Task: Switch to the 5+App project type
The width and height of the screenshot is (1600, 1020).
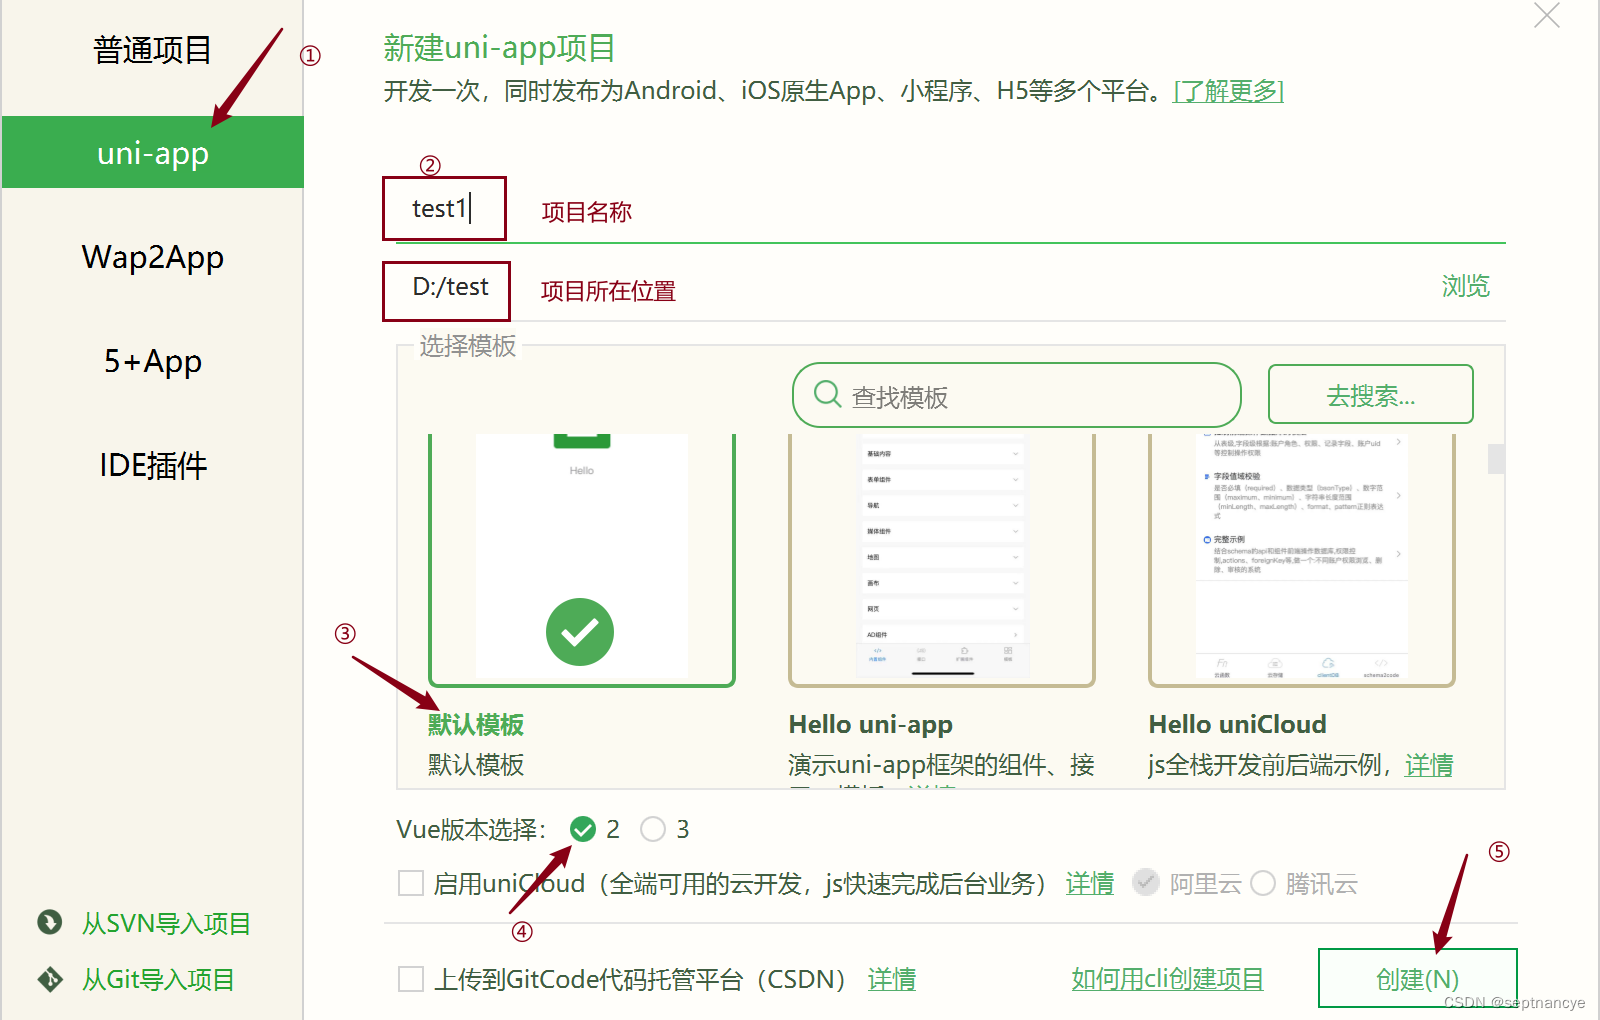Action: click(152, 361)
